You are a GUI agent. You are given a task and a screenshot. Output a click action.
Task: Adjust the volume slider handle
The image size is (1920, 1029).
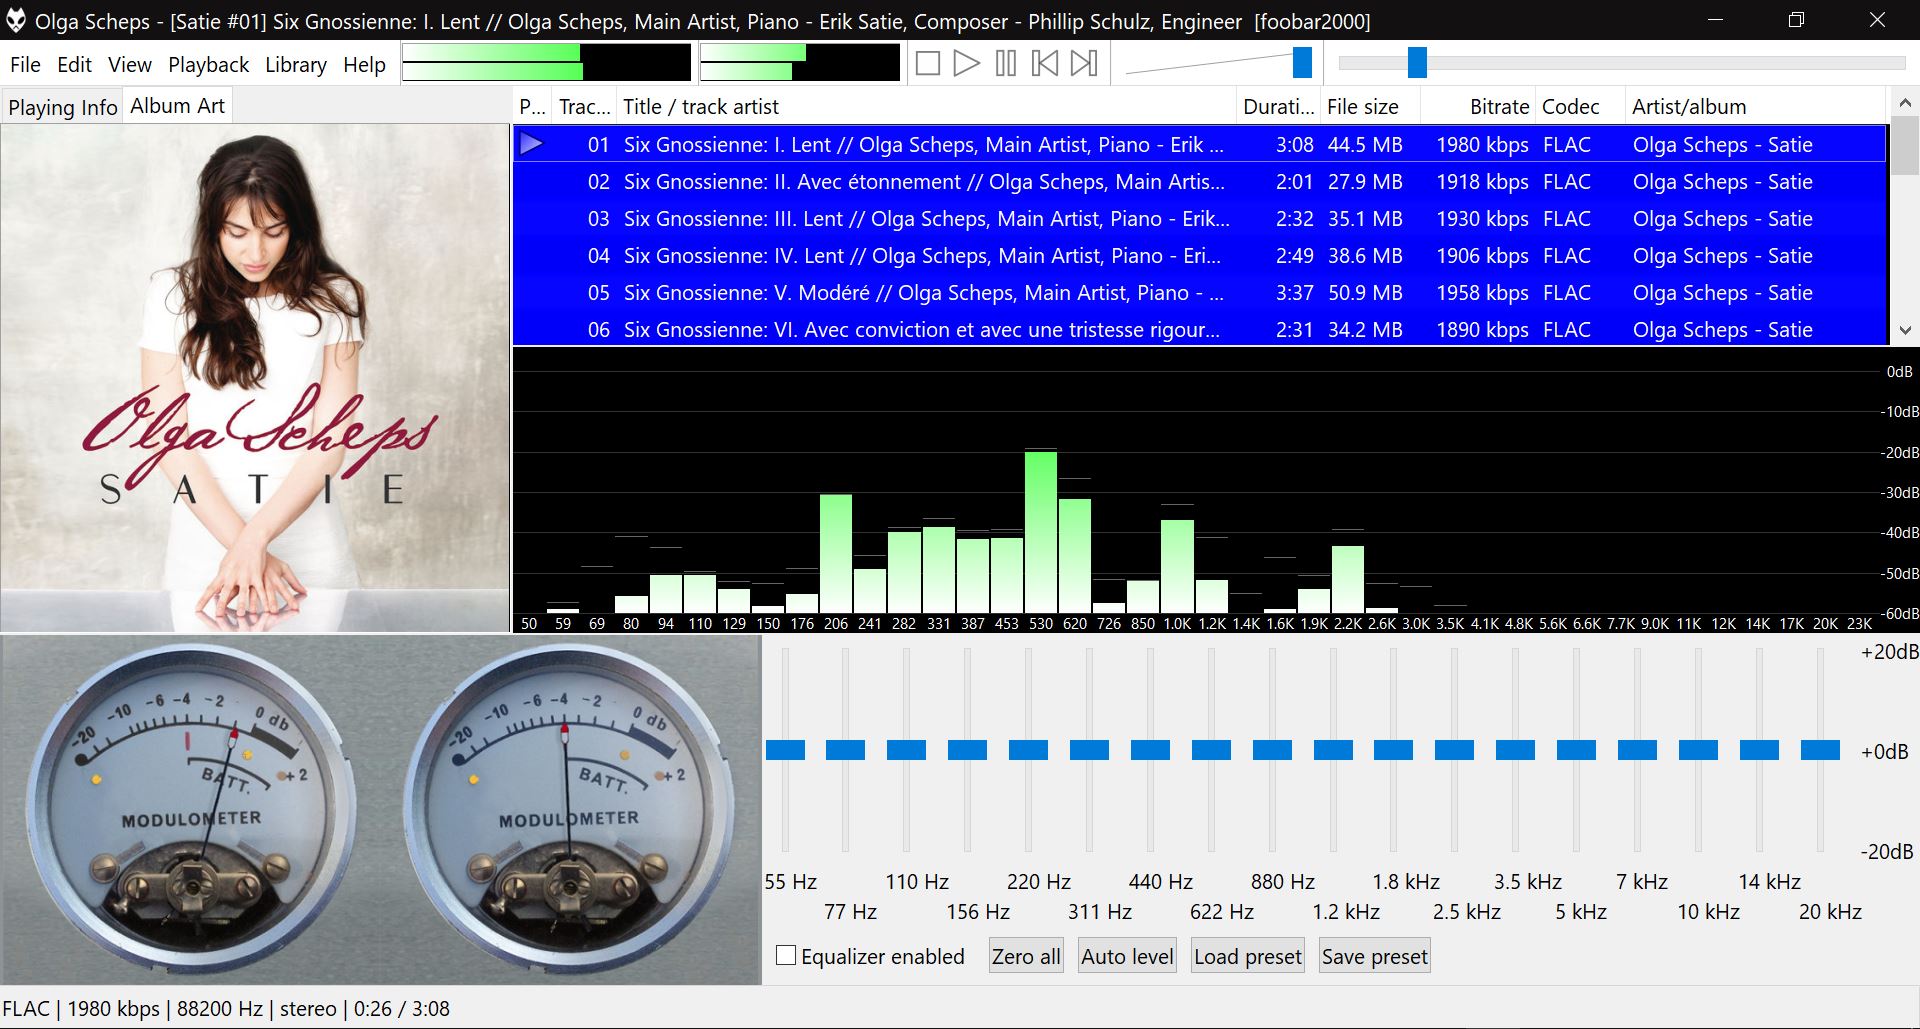click(x=1302, y=62)
